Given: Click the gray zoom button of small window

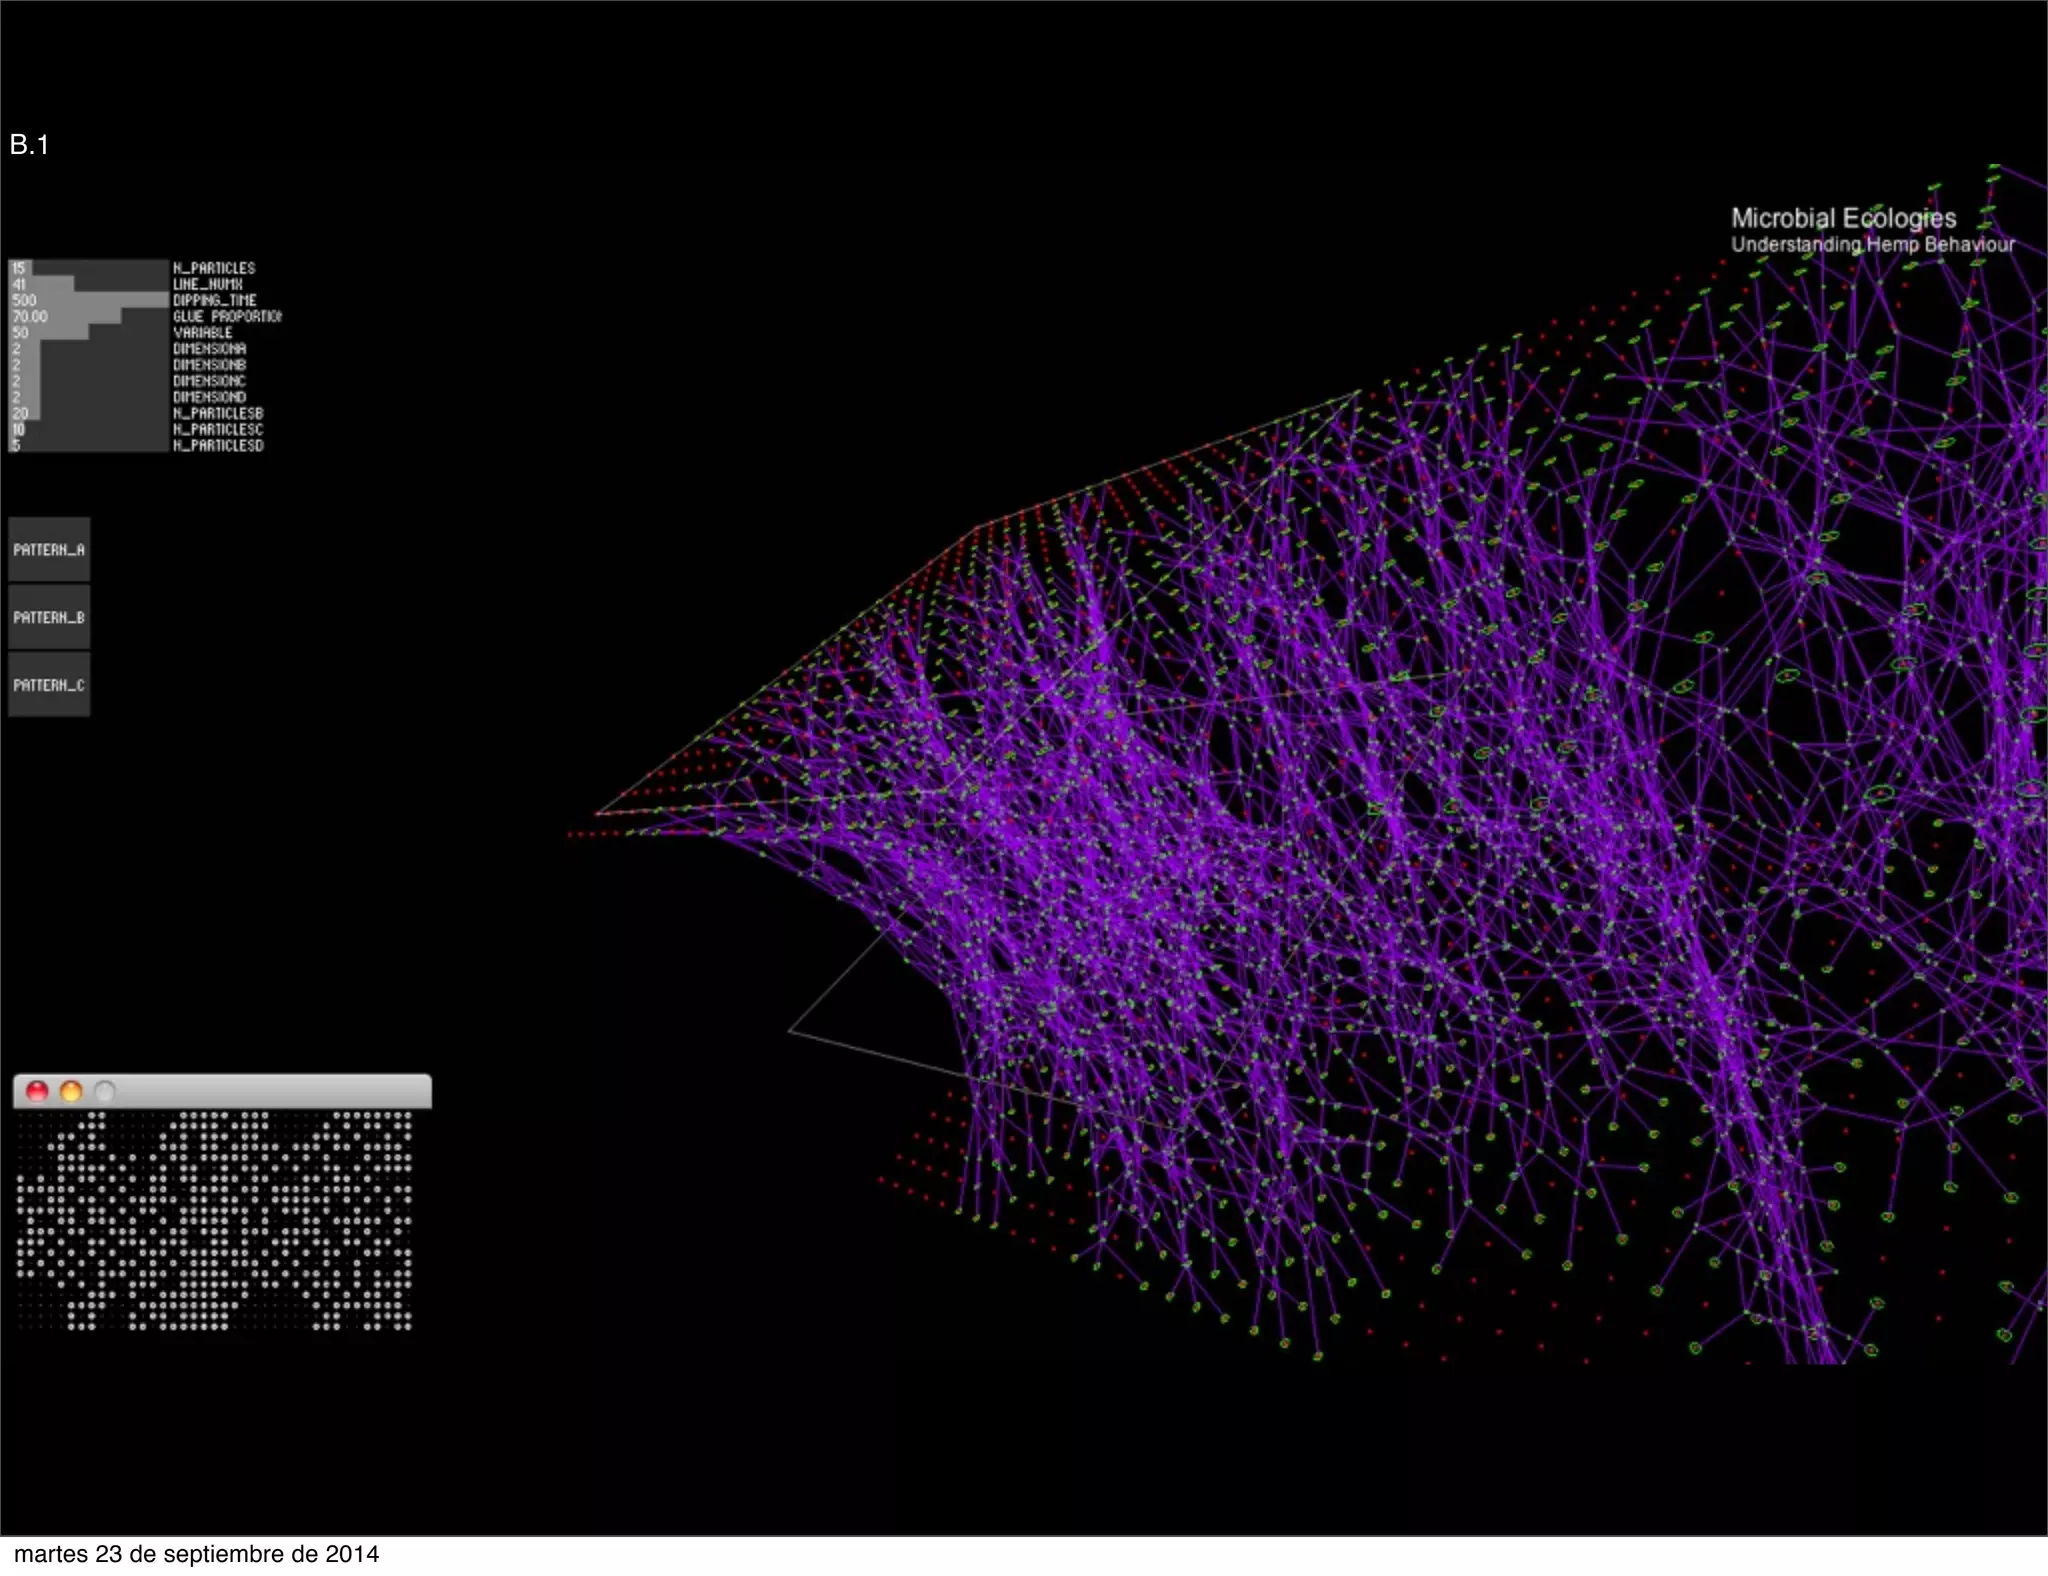Looking at the screenshot, I should [105, 1091].
